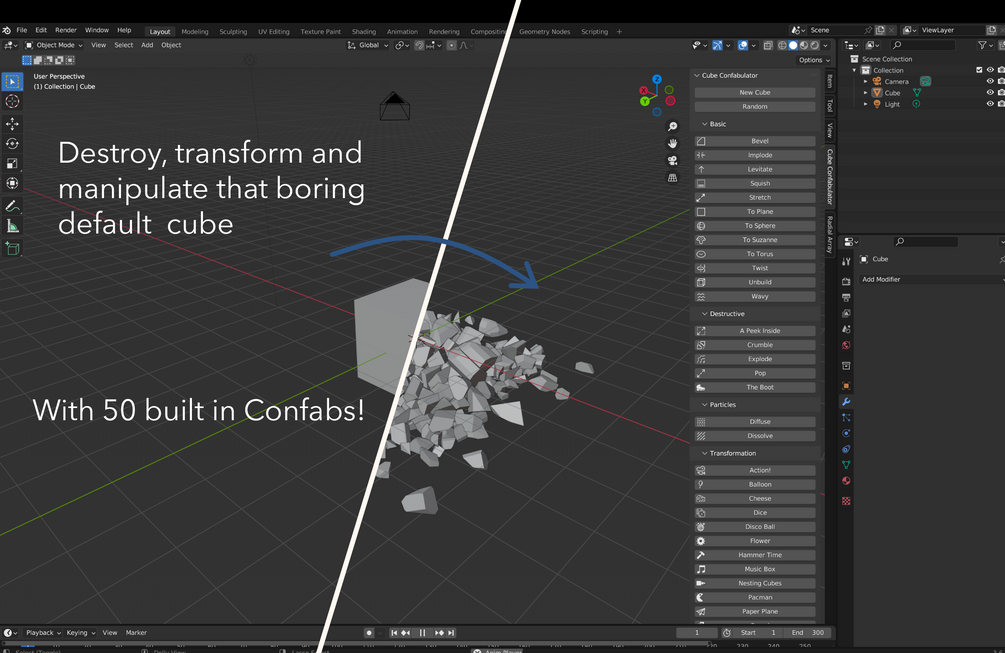Toggle the camera view icon

pyautogui.click(x=672, y=160)
